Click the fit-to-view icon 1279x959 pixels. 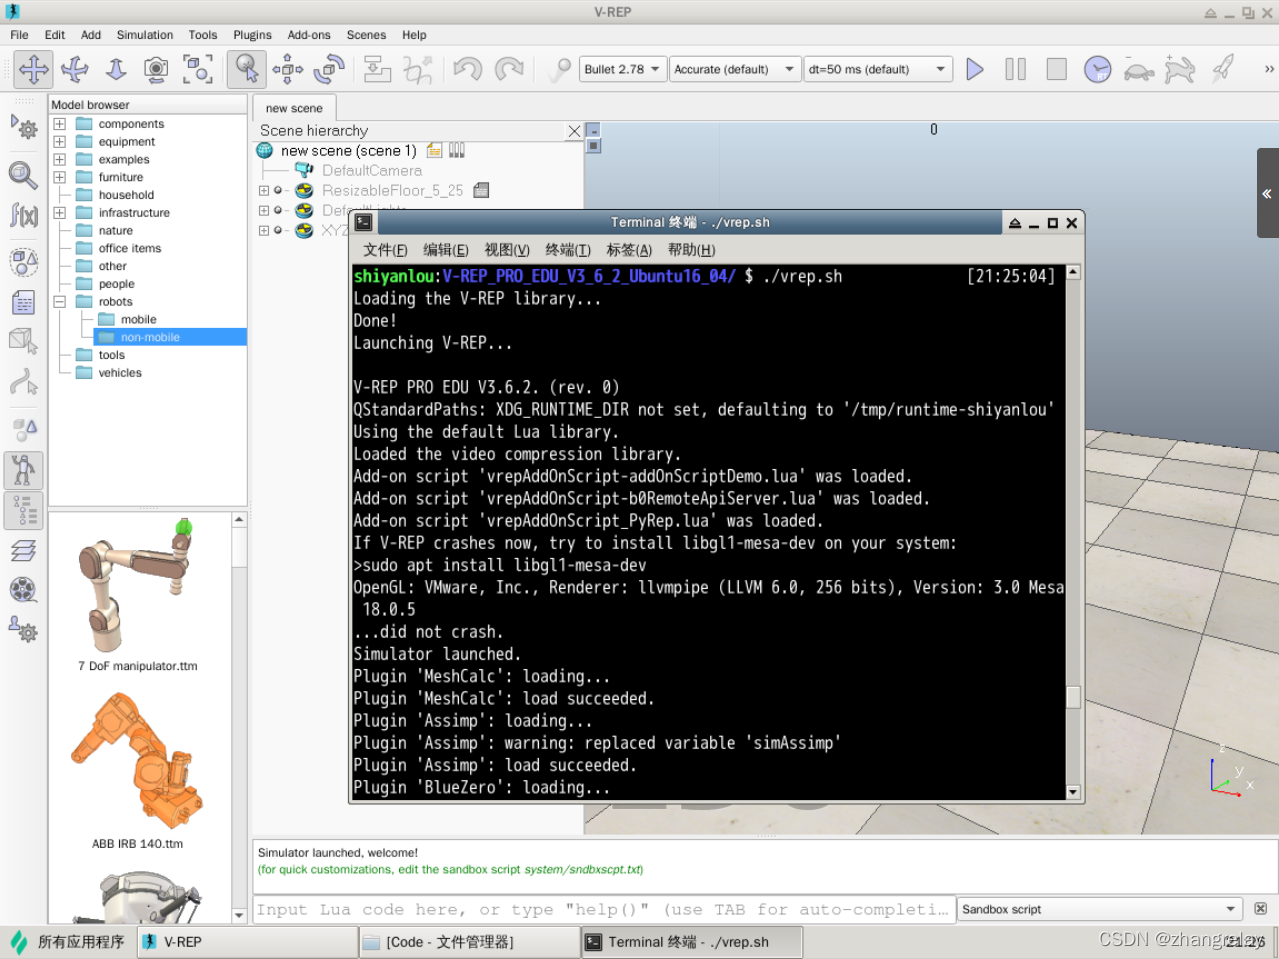tap(198, 69)
